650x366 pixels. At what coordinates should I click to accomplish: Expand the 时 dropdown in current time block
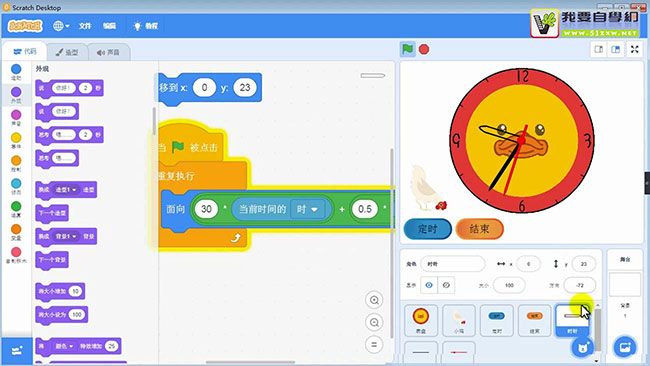click(307, 209)
